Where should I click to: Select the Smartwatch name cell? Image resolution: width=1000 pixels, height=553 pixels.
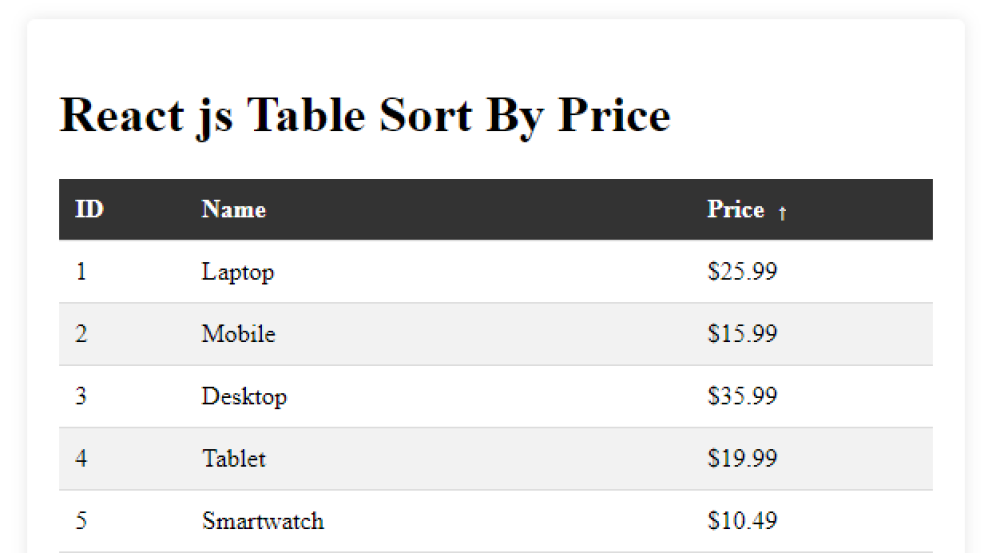click(263, 521)
